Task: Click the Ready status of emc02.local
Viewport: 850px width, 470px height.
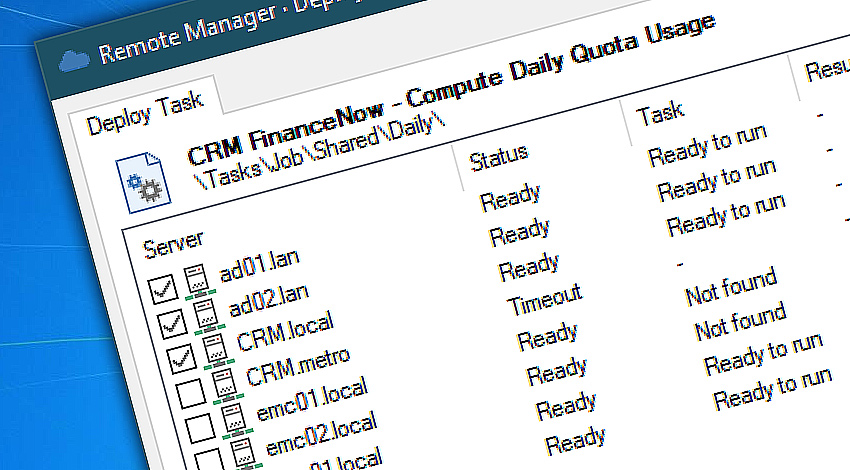Action: (x=557, y=371)
